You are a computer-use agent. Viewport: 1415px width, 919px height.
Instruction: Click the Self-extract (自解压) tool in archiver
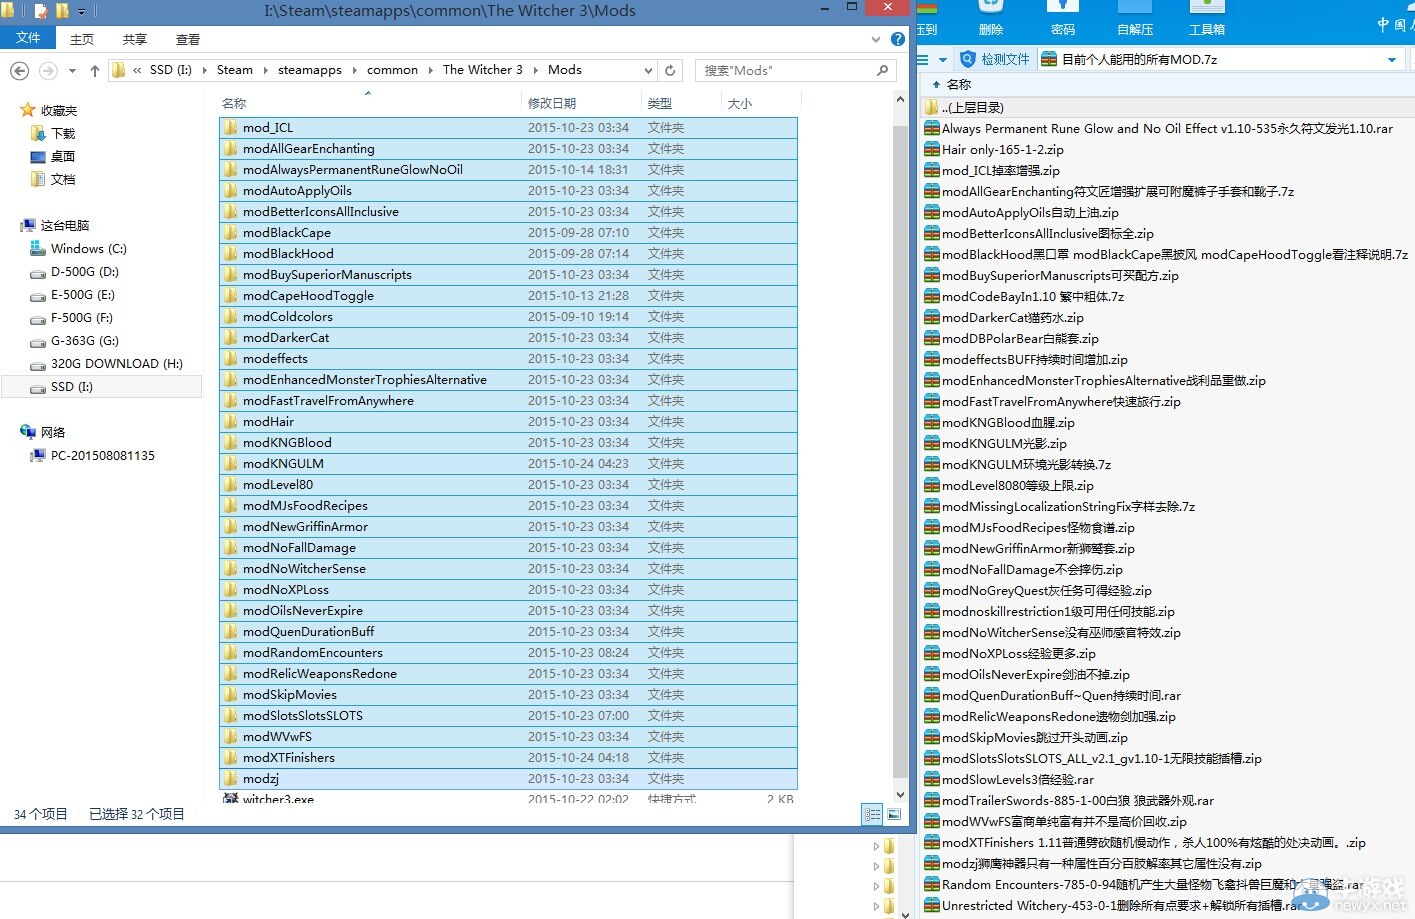[x=1135, y=19]
